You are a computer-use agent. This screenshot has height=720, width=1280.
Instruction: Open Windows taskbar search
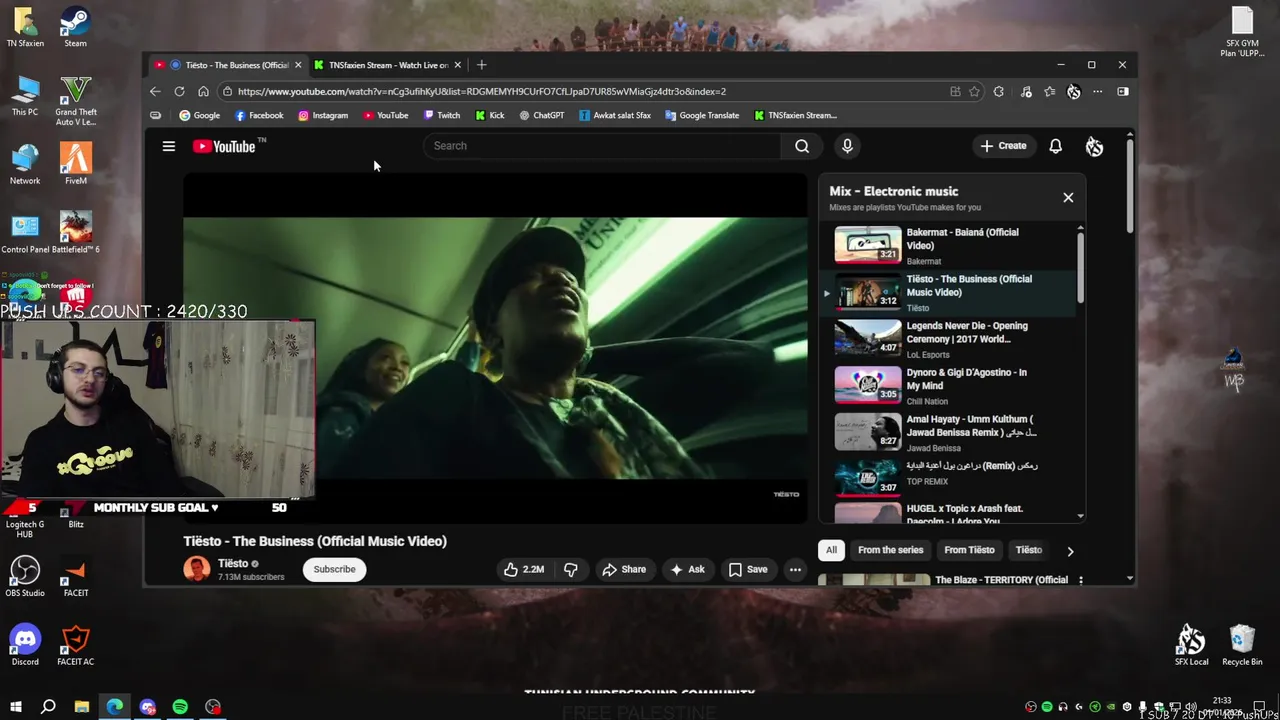coord(48,707)
